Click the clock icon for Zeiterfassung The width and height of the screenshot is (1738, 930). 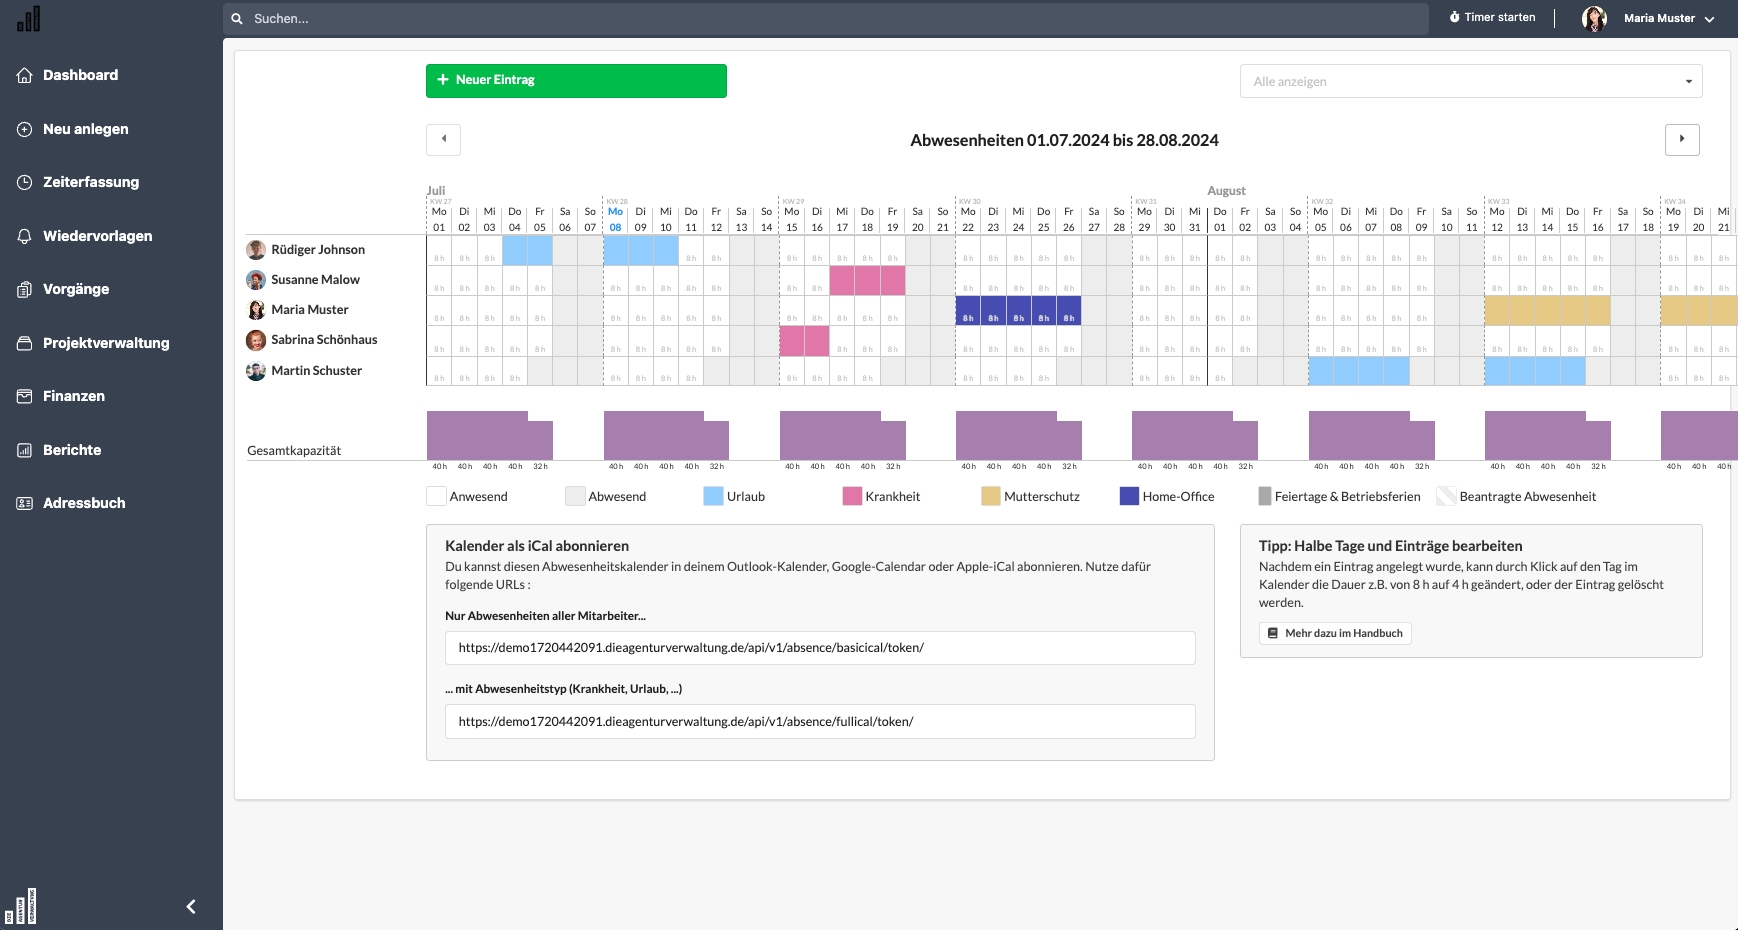tap(25, 182)
